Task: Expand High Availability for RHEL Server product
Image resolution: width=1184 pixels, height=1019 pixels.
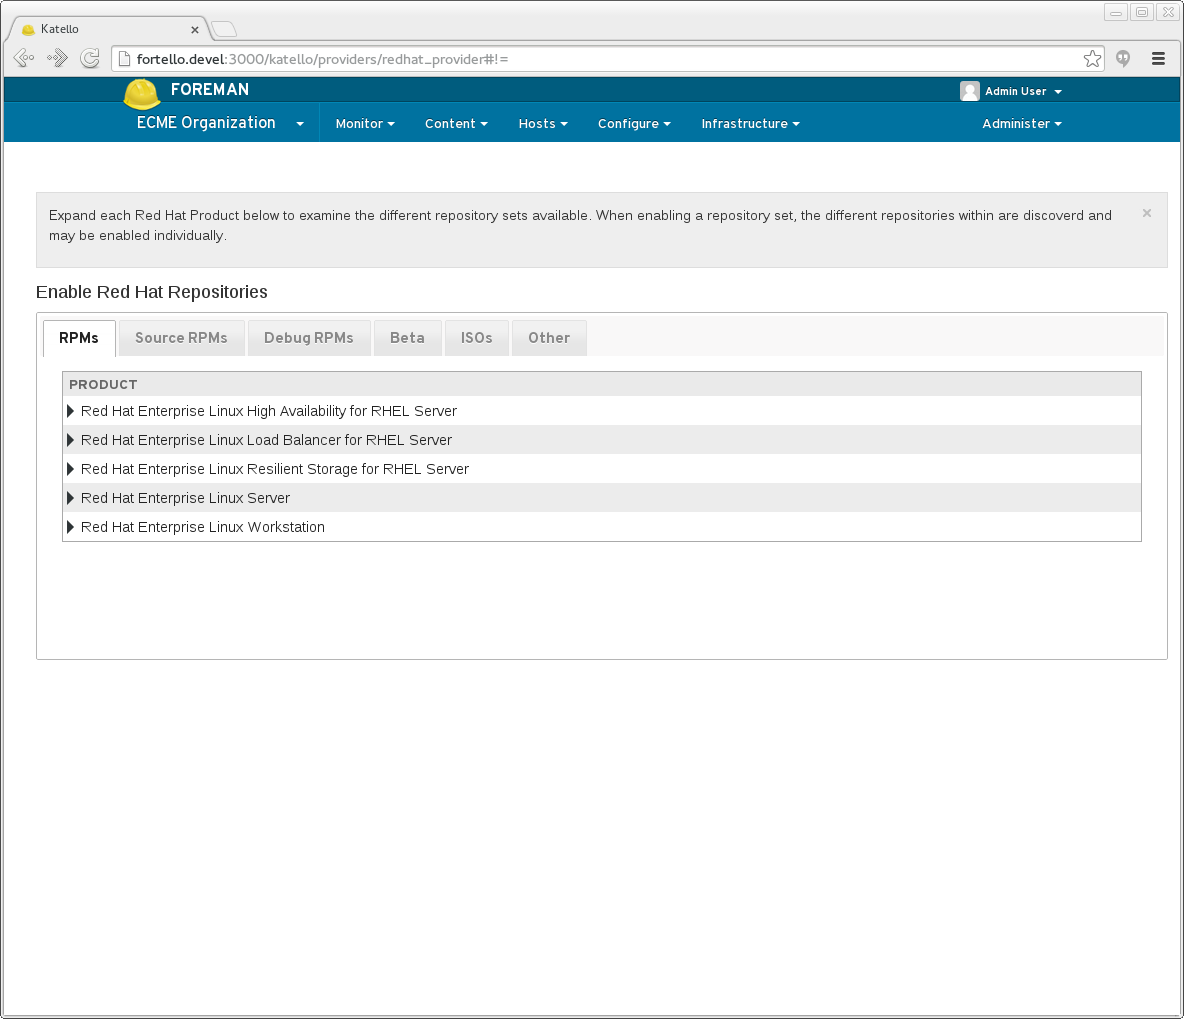Action: tap(70, 411)
